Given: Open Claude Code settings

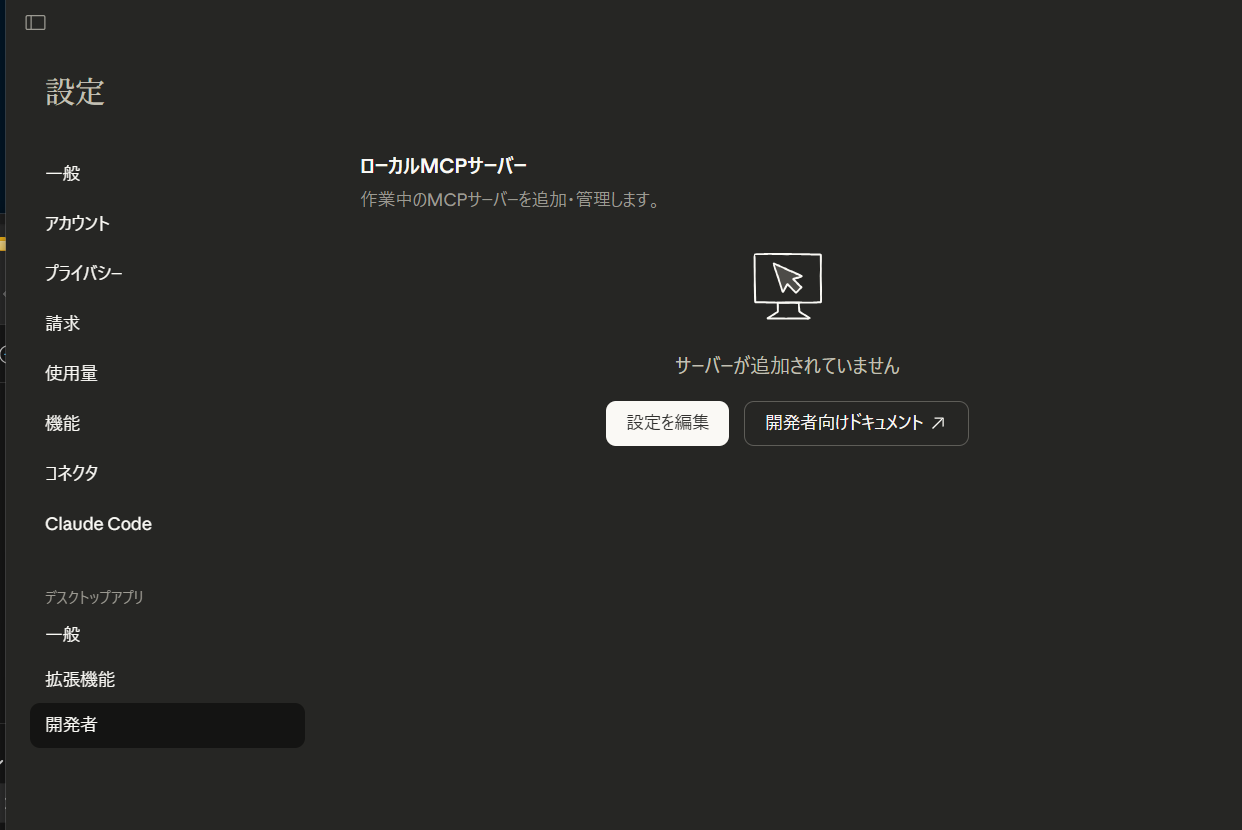Looking at the screenshot, I should (x=99, y=524).
